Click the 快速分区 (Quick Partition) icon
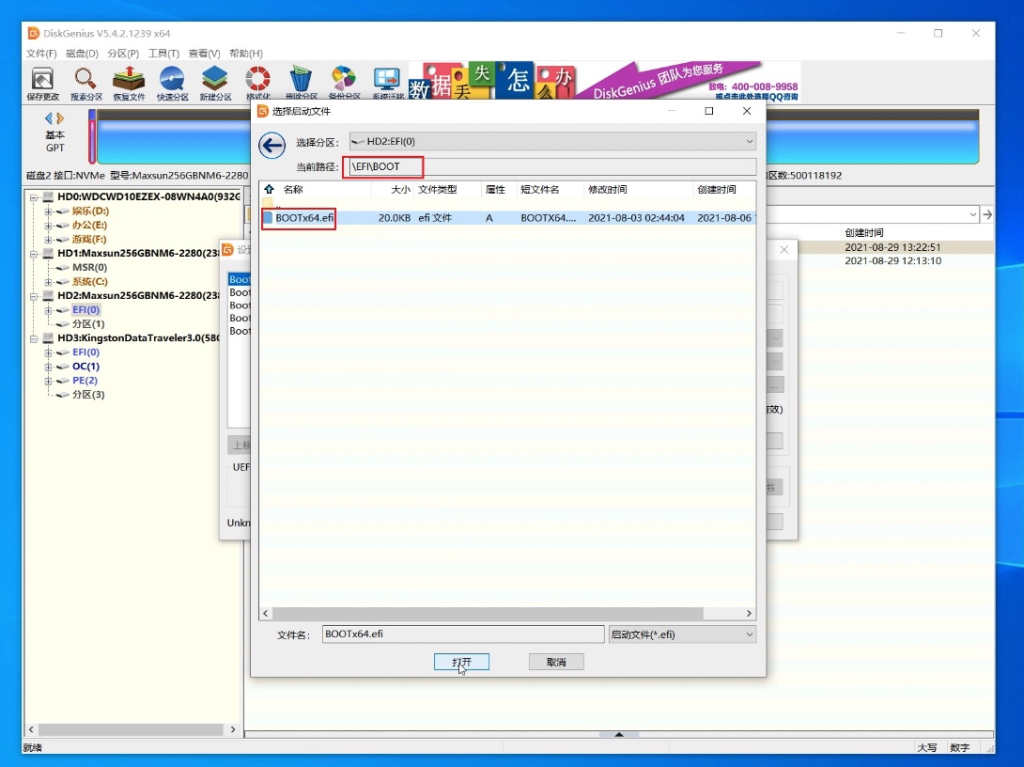This screenshot has width=1024, height=767. [172, 82]
